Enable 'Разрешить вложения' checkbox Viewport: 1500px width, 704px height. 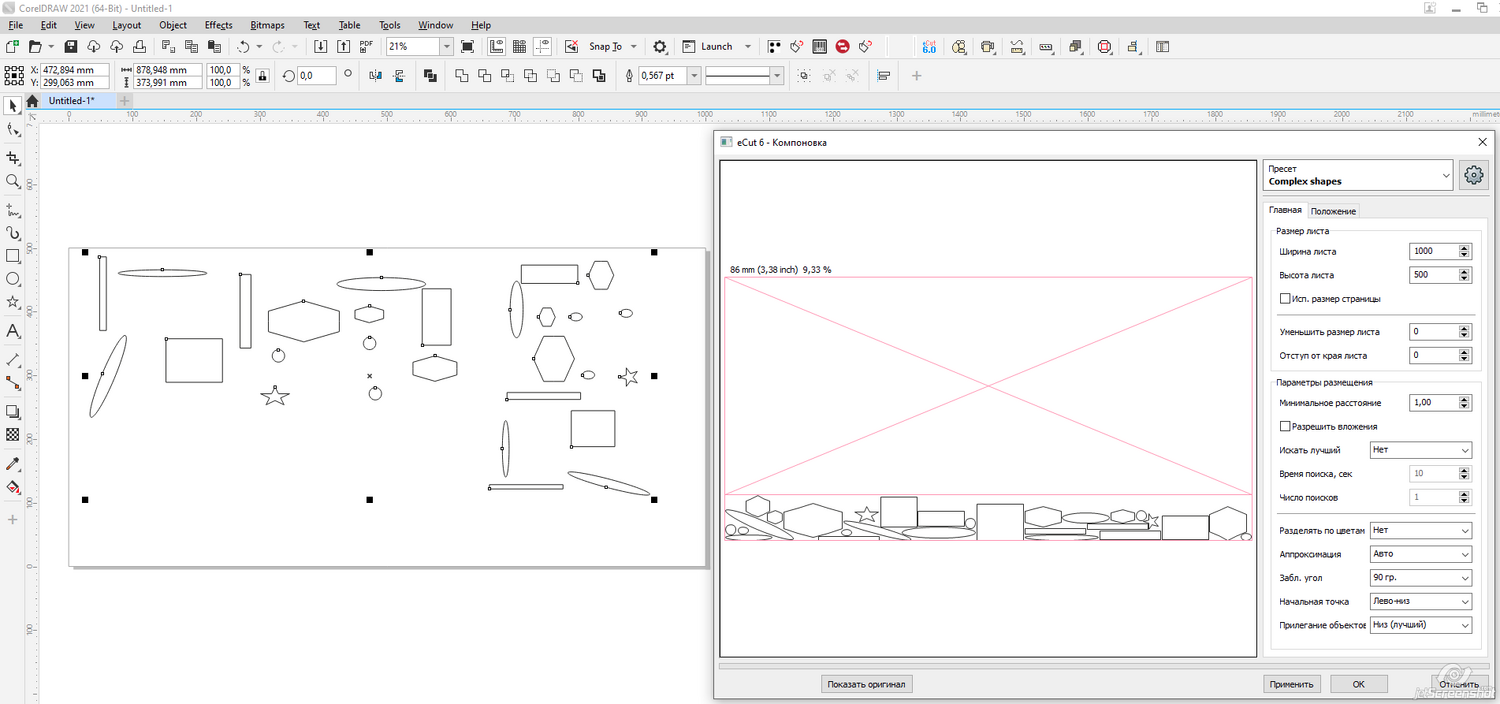point(1286,426)
